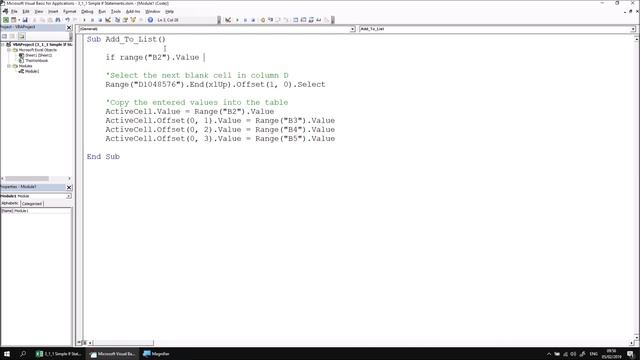Select the VBAProject root item

[42, 44]
